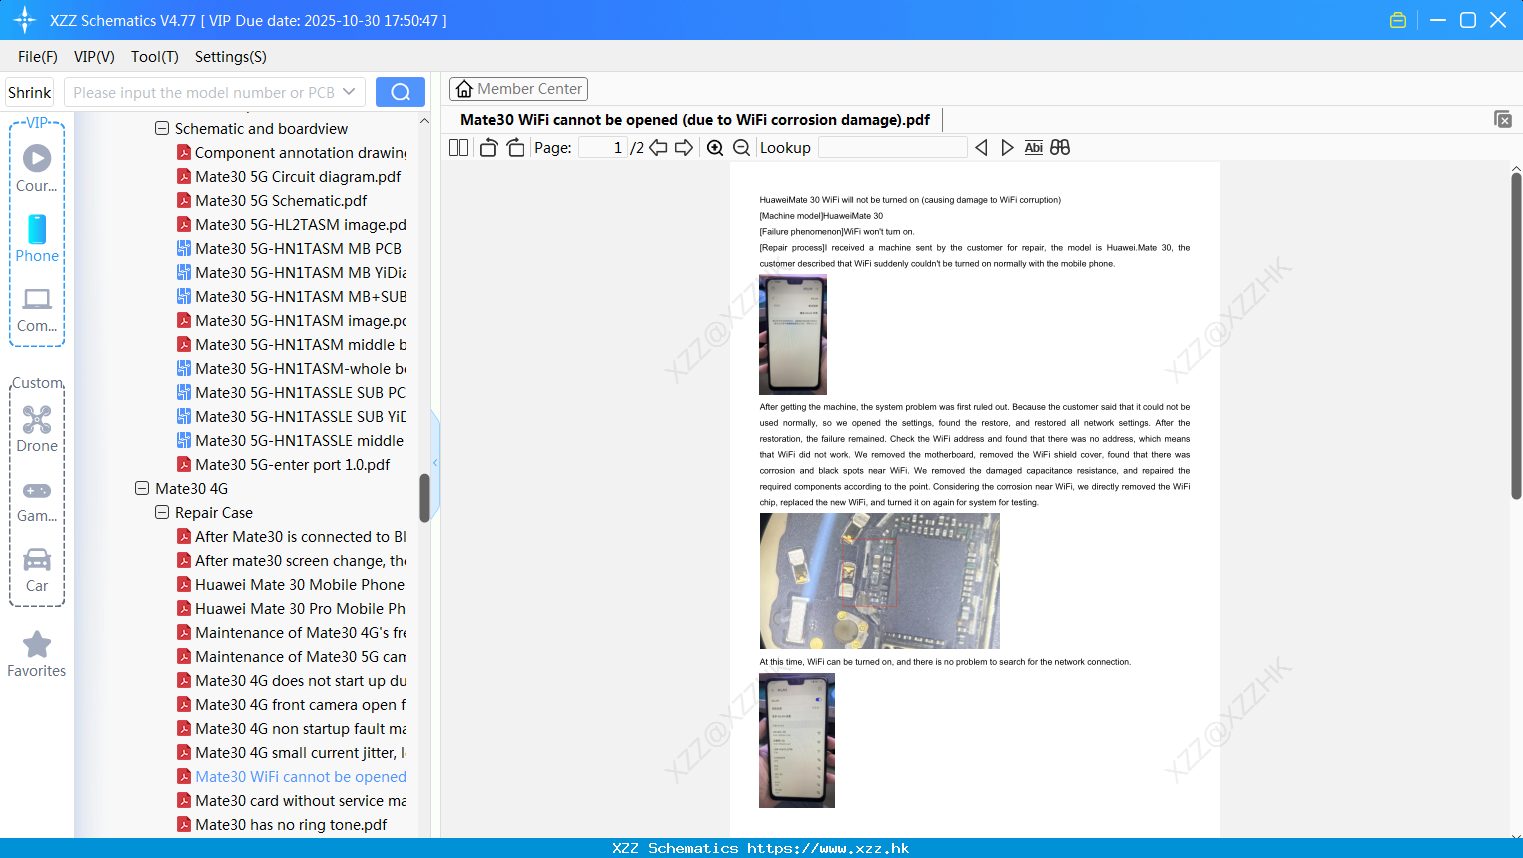1523x858 pixels.
Task: Click the page number input box
Action: coord(603,148)
